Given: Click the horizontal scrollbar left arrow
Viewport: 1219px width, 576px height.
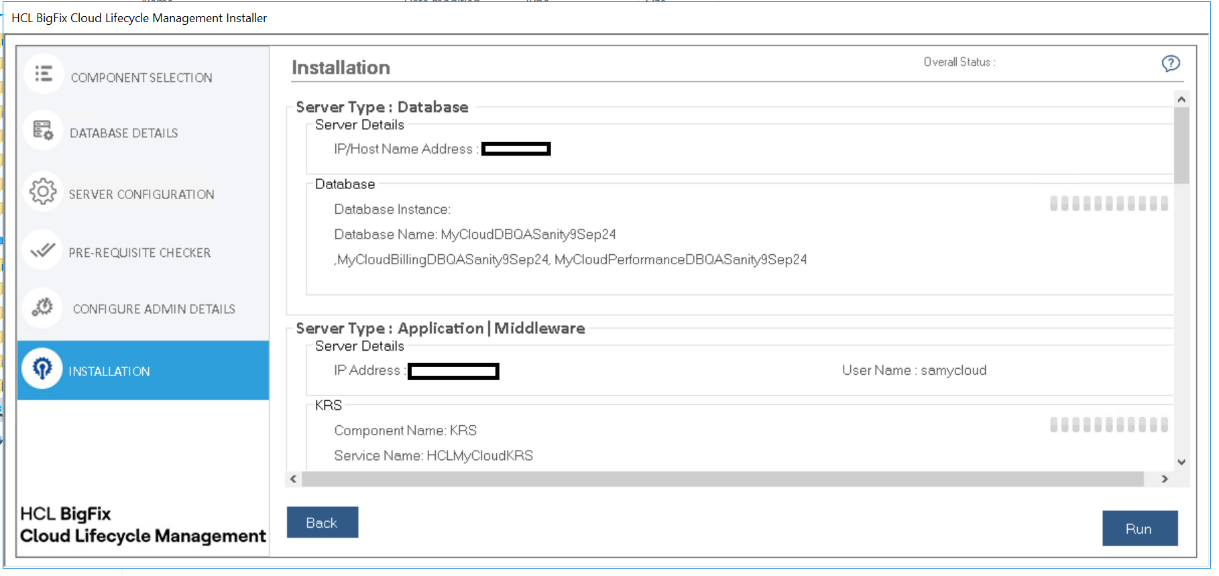Looking at the screenshot, I should 293,479.
